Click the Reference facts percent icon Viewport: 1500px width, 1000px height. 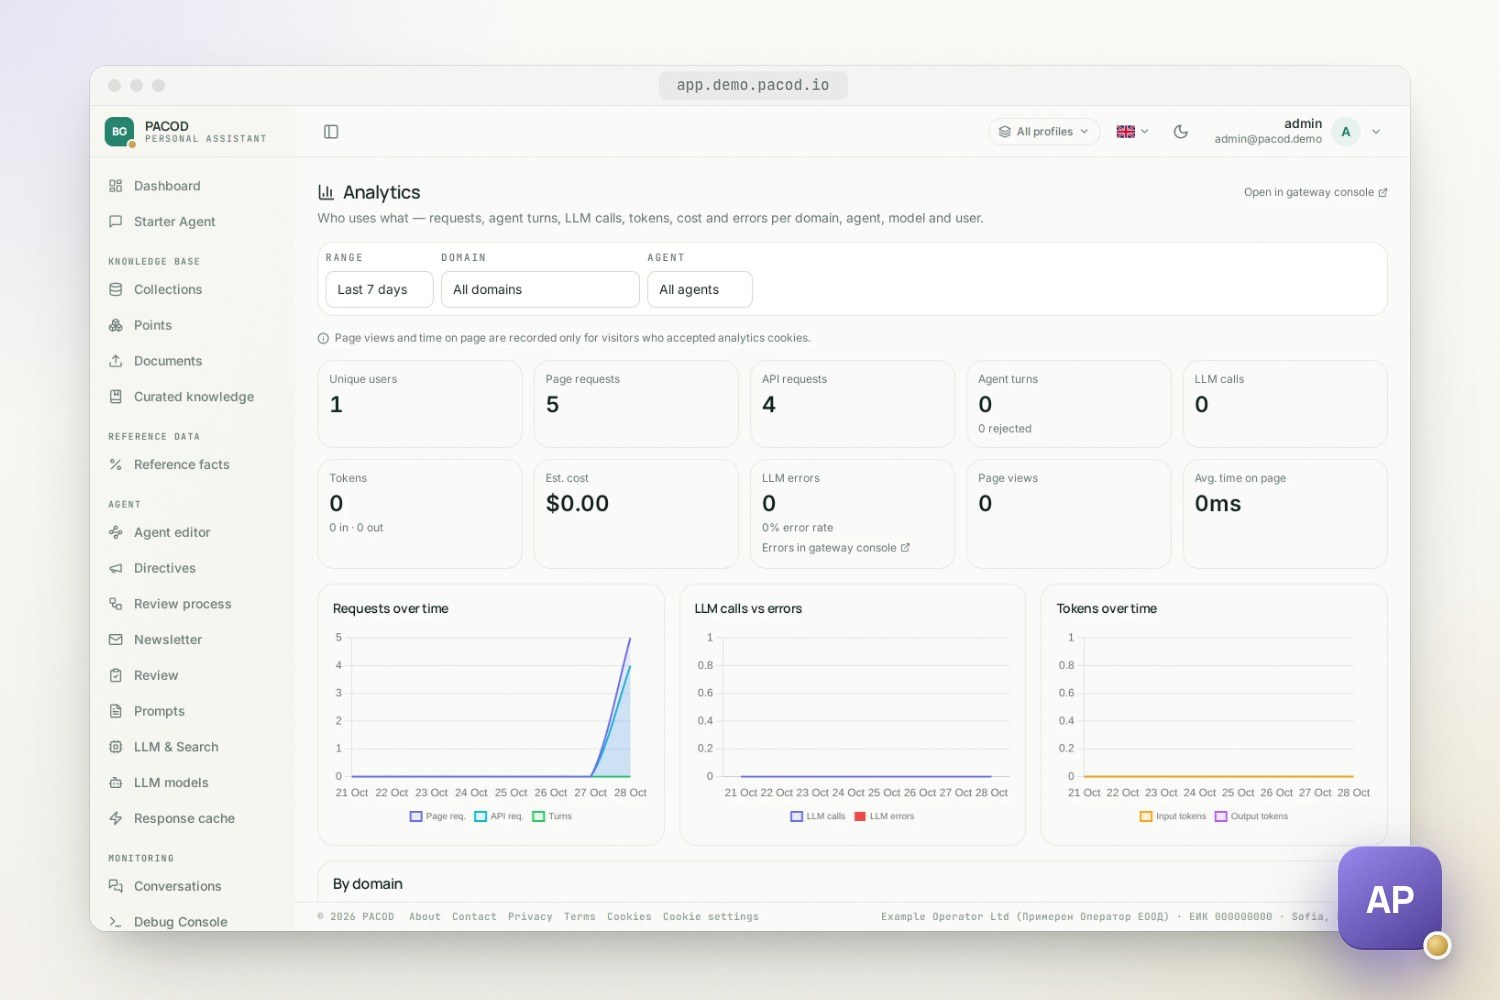(x=116, y=465)
